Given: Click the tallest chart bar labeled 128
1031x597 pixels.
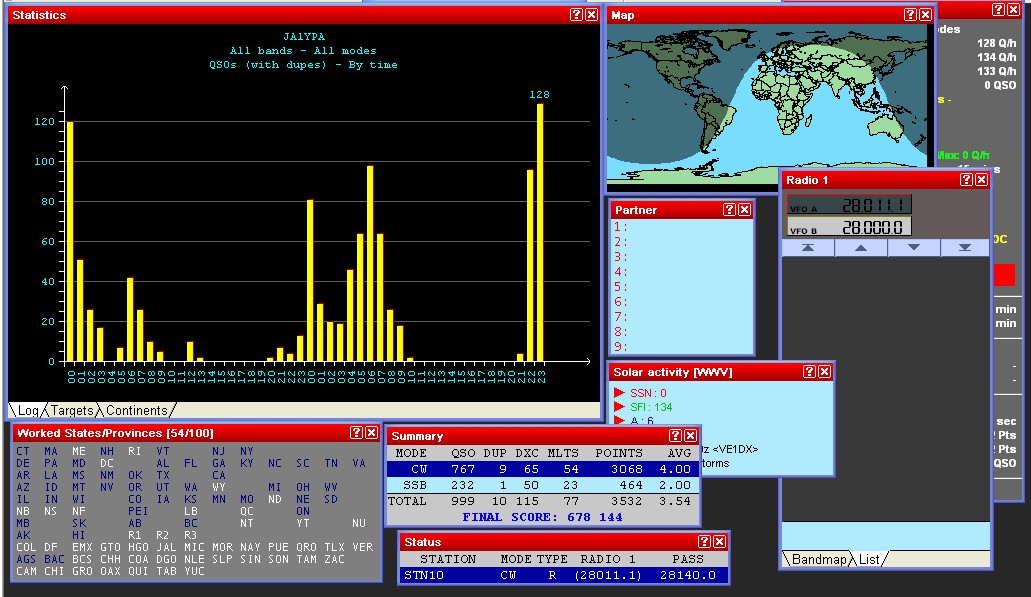Looking at the screenshot, I should point(540,233).
